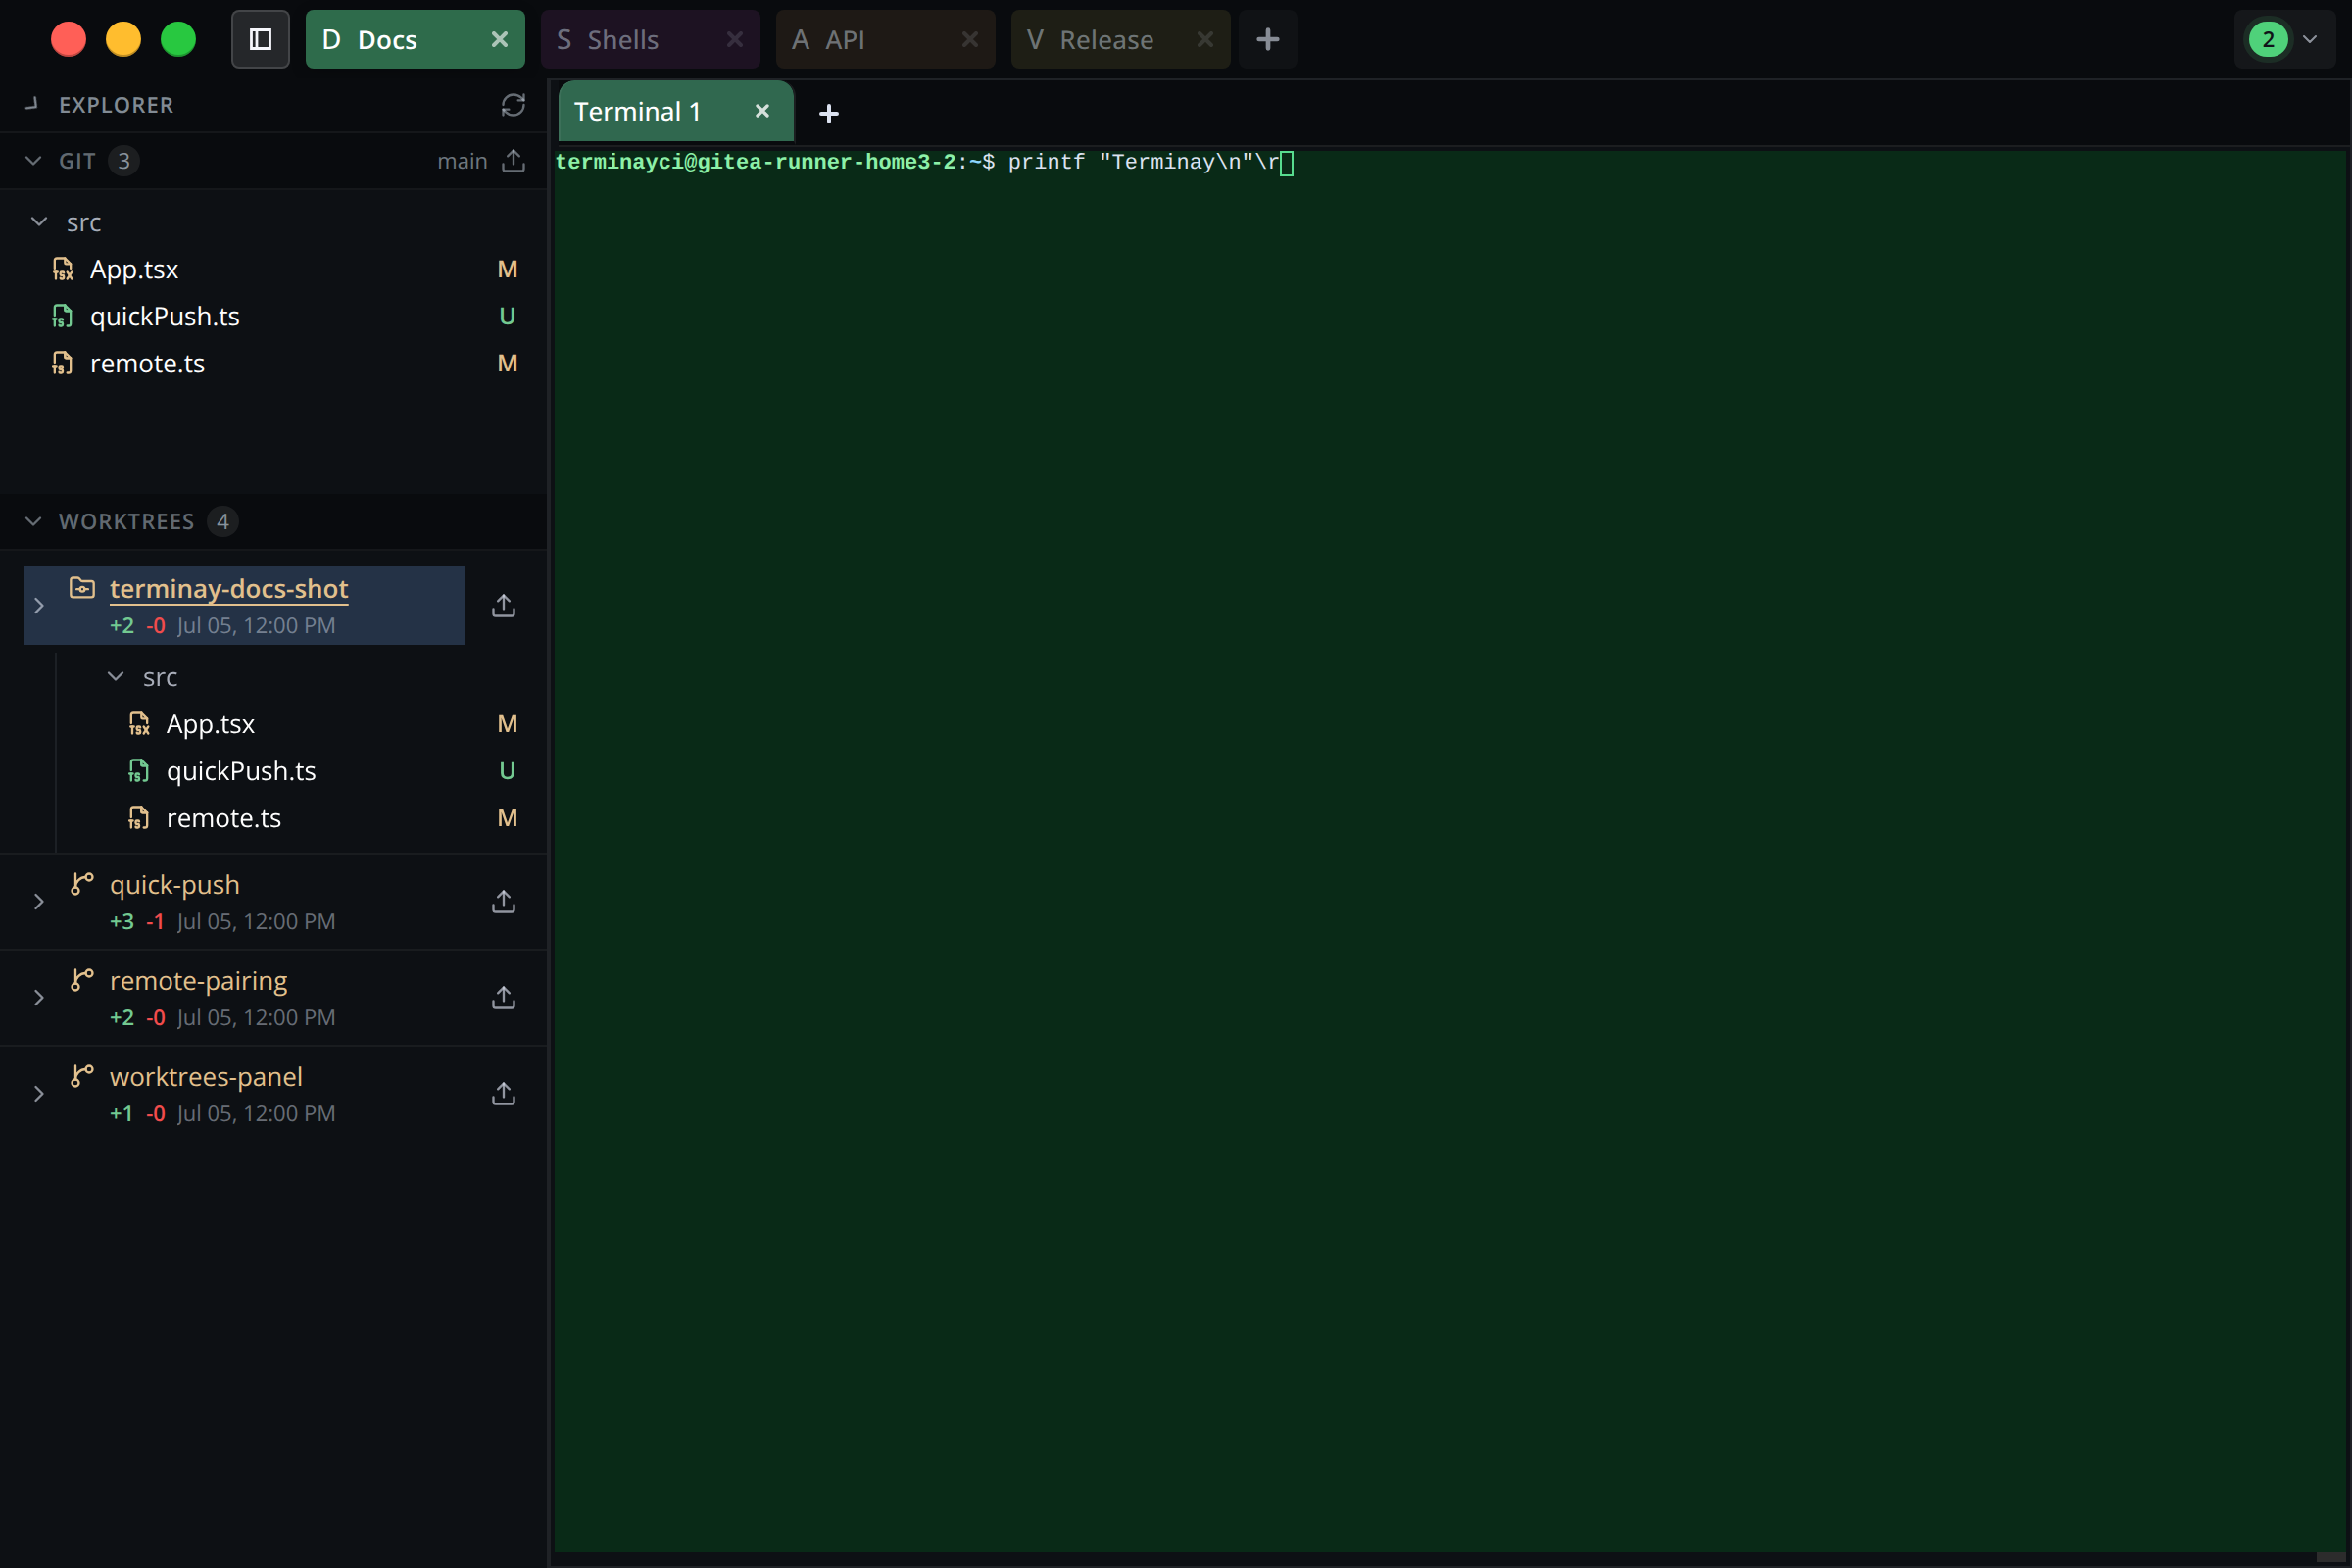Click remote.ts icon under terminay-docs-shot
Image resolution: width=2352 pixels, height=1568 pixels.
click(x=139, y=818)
